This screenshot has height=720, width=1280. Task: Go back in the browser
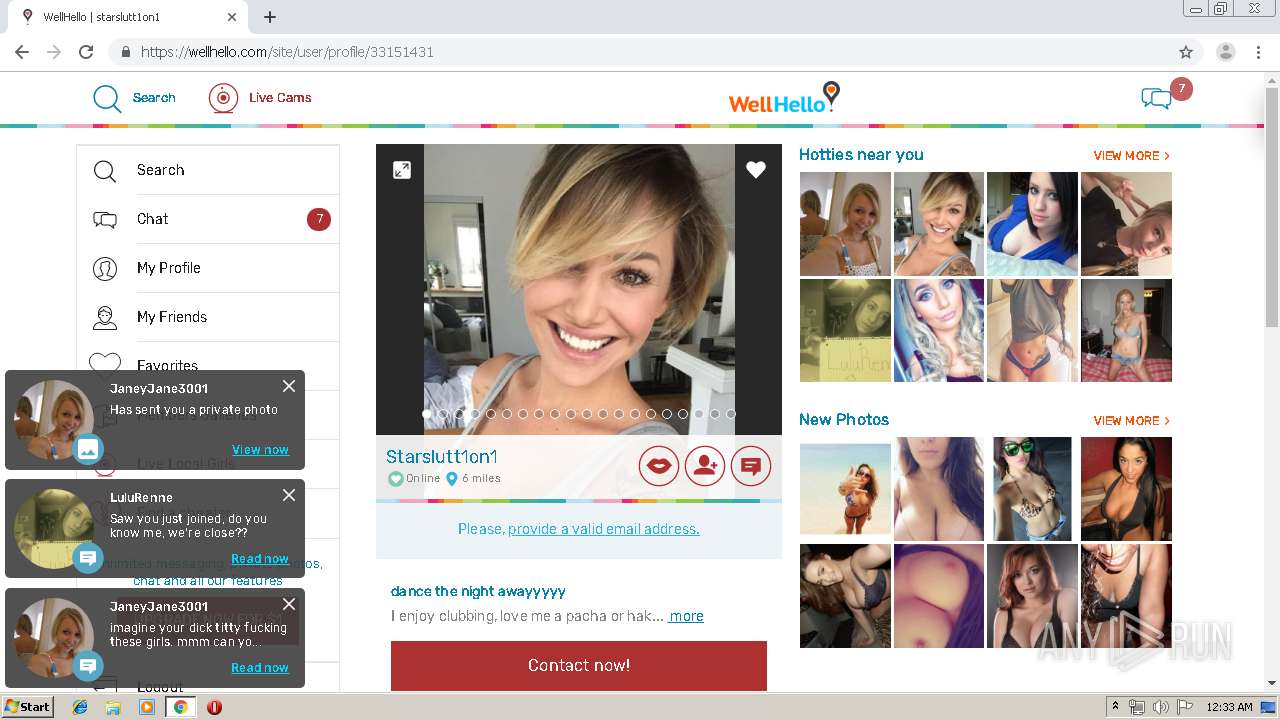click(x=22, y=52)
